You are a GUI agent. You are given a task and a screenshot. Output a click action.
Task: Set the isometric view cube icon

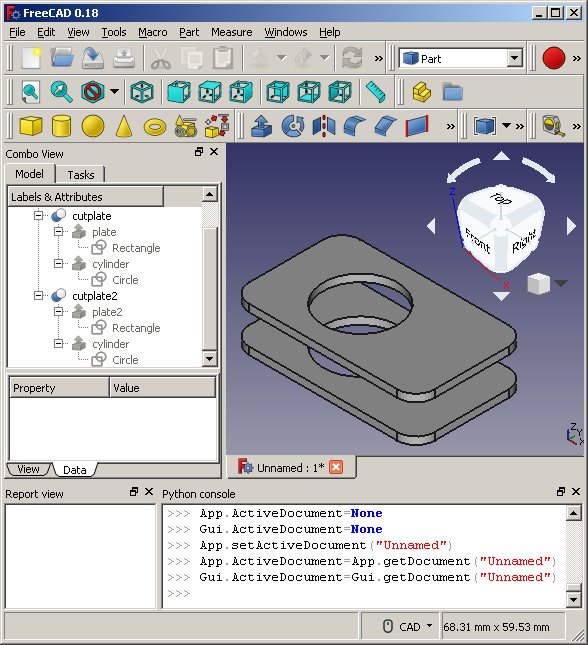tap(142, 92)
